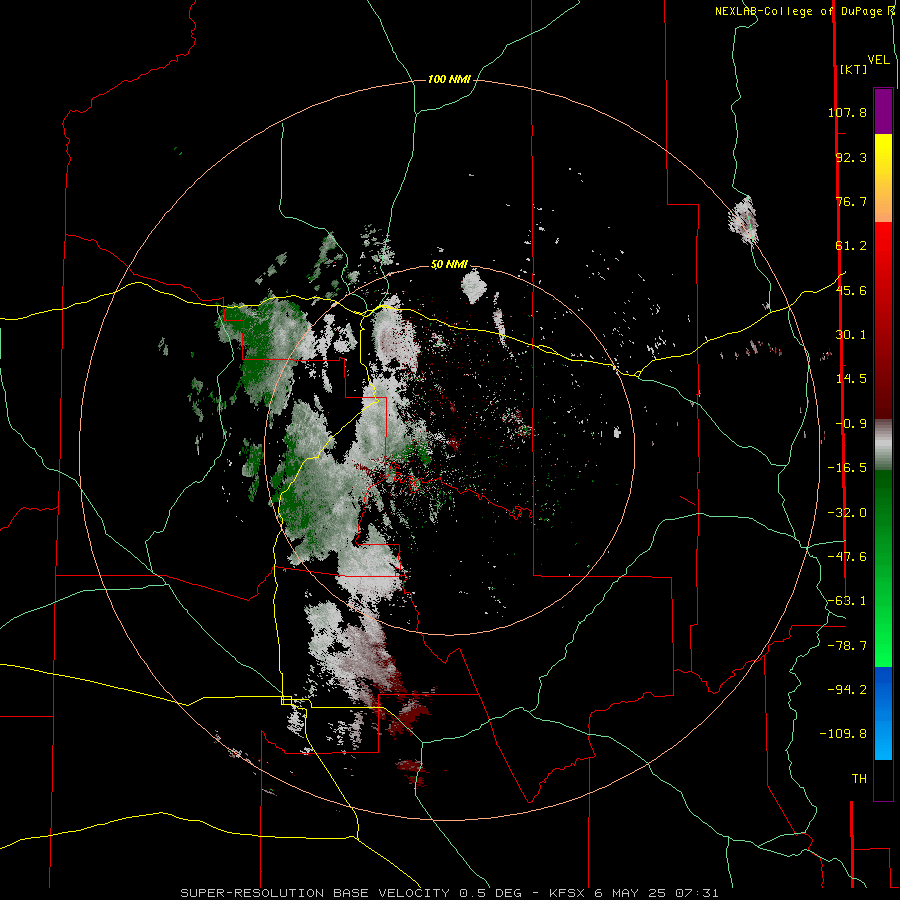Pick the black TH segment of the scale
Image resolution: width=900 pixels, height=900 pixels.
pos(883,779)
